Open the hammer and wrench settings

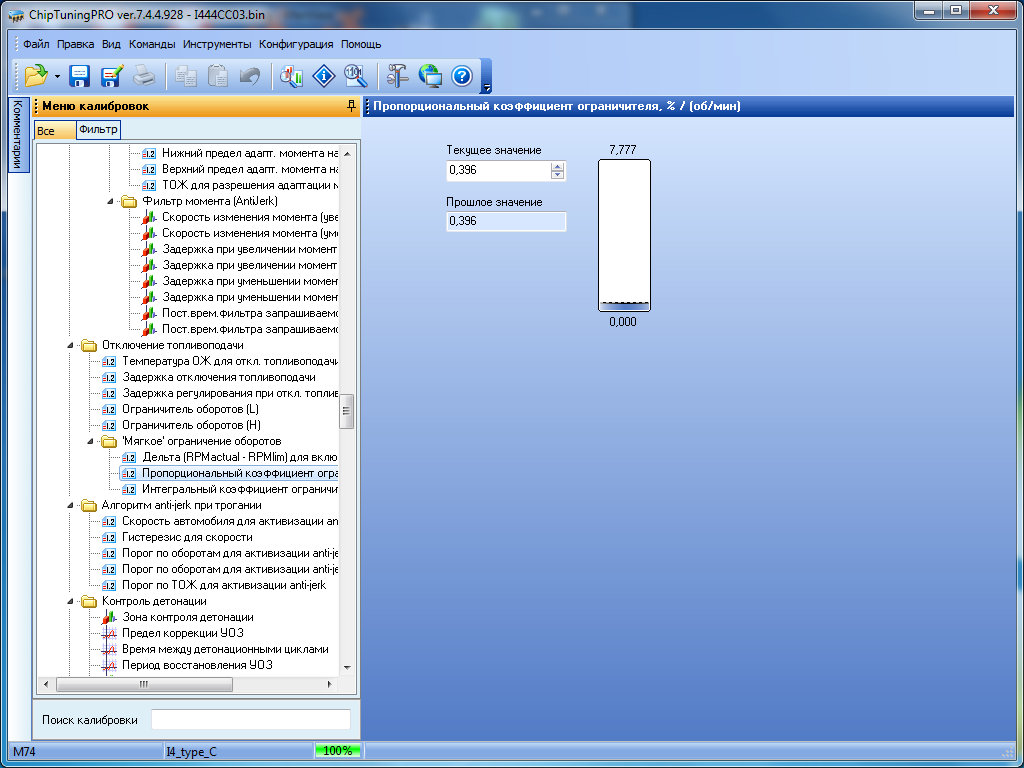click(x=398, y=75)
